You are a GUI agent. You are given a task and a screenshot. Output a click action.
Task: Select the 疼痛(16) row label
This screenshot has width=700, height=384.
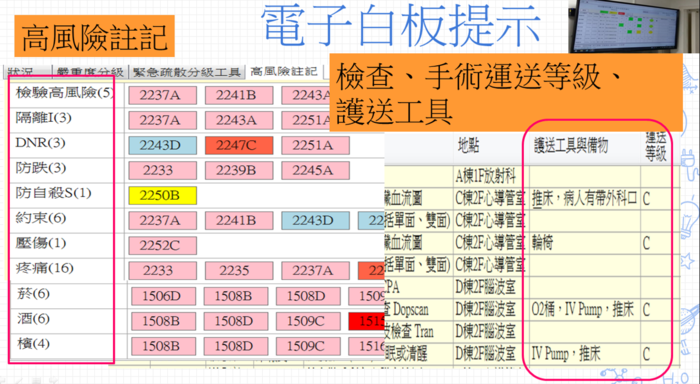click(44, 268)
